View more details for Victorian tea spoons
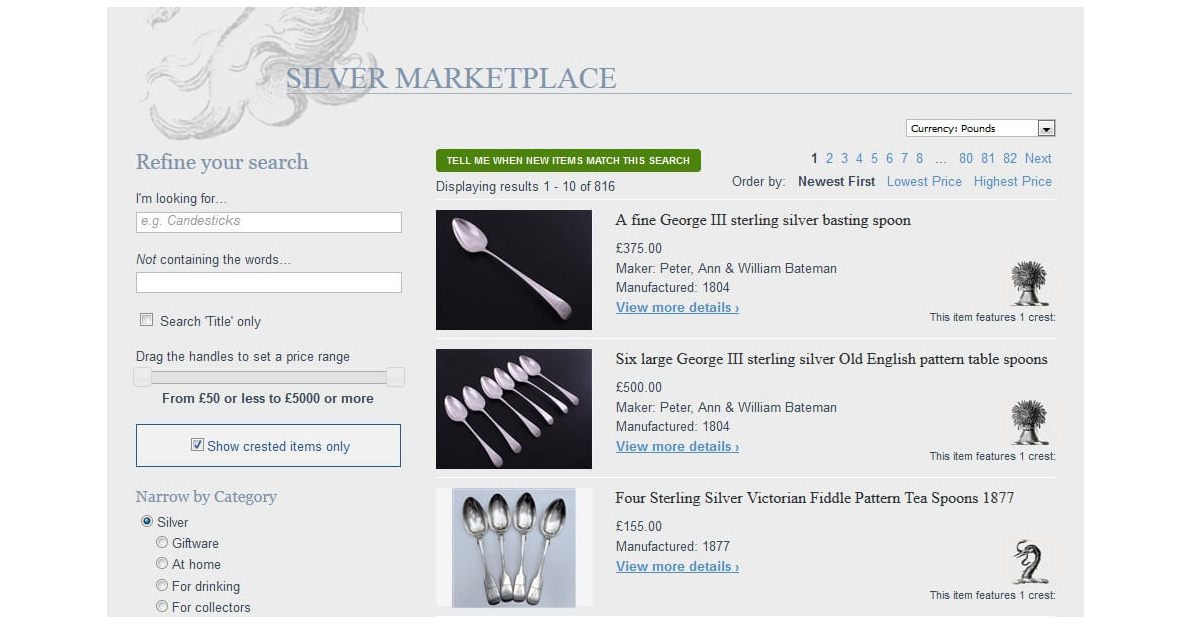The width and height of the screenshot is (1200, 630). (677, 566)
